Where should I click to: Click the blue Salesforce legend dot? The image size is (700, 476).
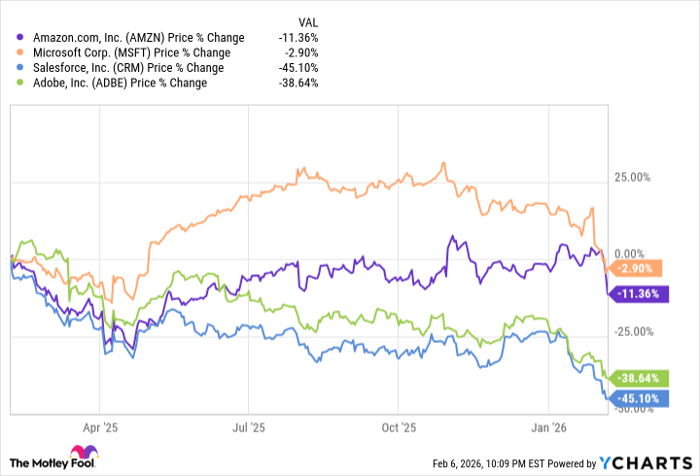coord(24,68)
